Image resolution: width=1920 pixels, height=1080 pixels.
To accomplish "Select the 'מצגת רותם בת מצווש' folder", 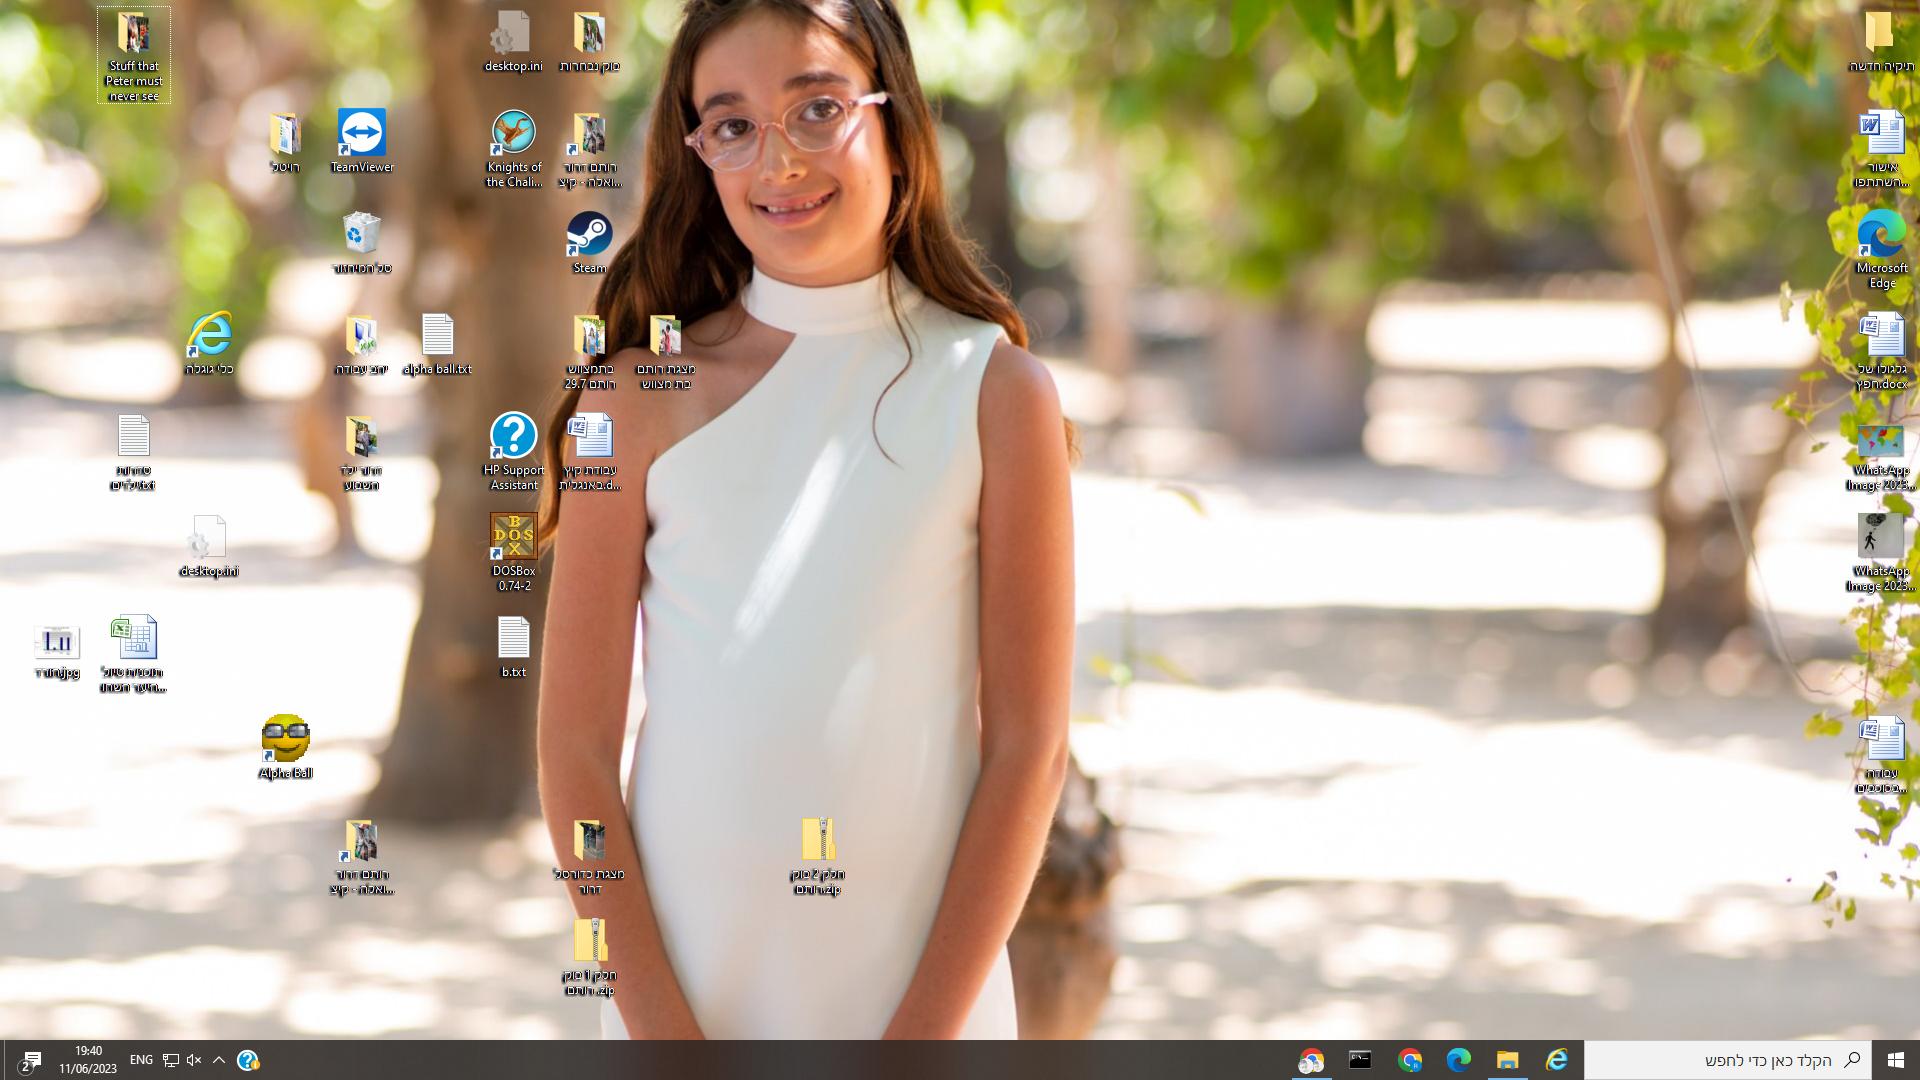I will point(665,351).
